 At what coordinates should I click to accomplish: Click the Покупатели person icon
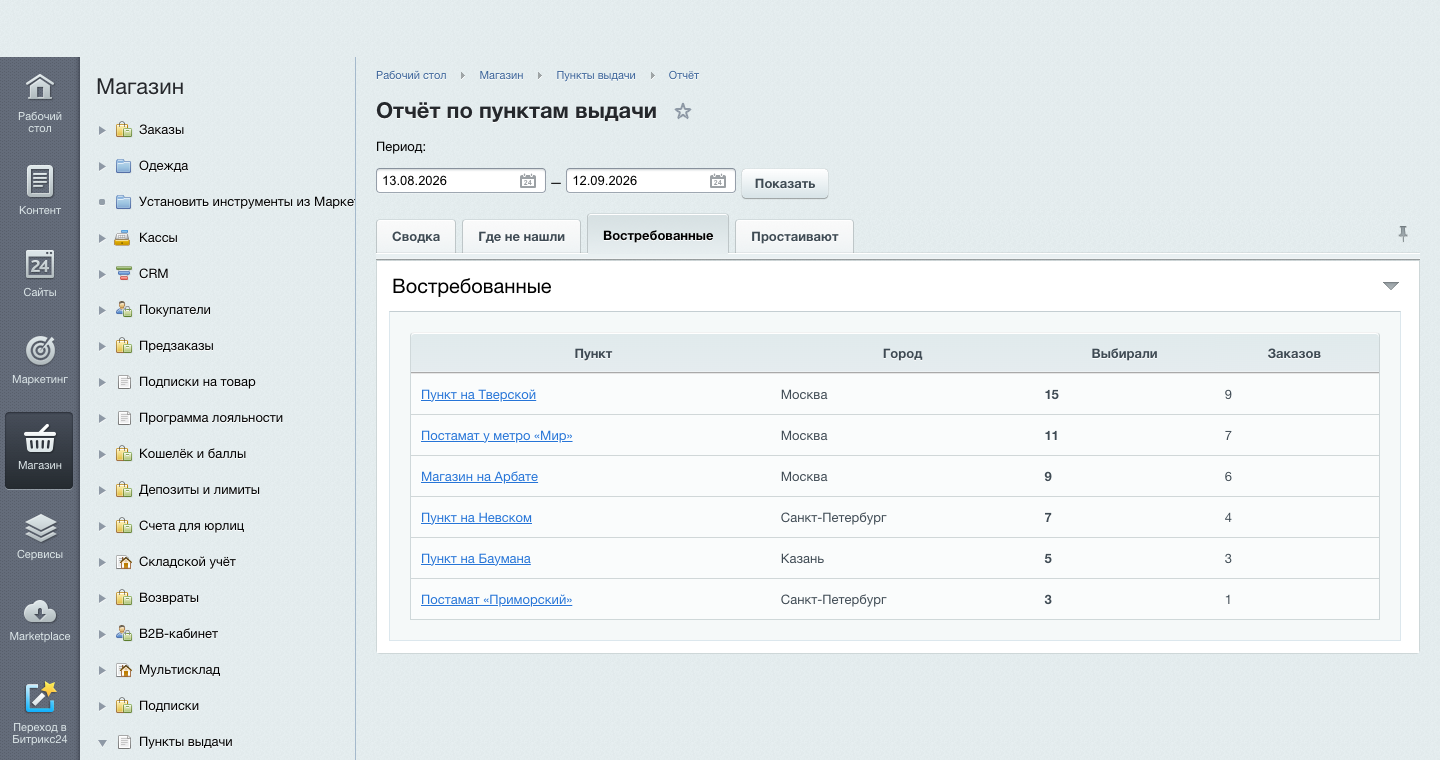(123, 310)
